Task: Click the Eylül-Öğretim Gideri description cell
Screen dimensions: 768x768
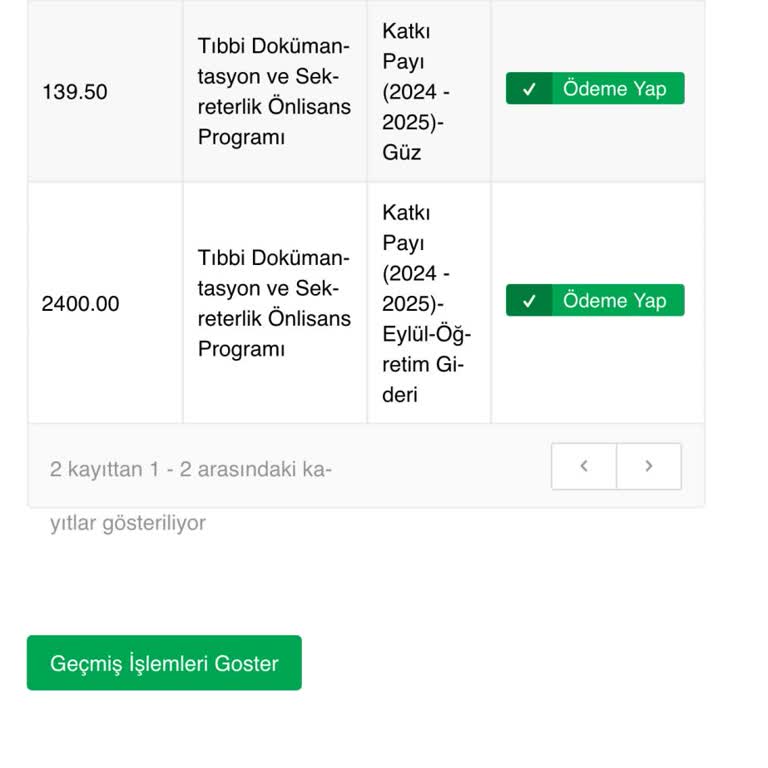Action: point(426,304)
